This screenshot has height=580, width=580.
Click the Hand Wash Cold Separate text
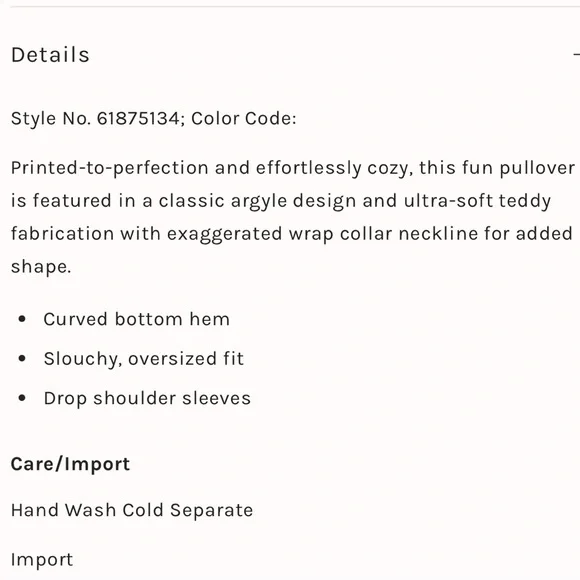coord(132,510)
